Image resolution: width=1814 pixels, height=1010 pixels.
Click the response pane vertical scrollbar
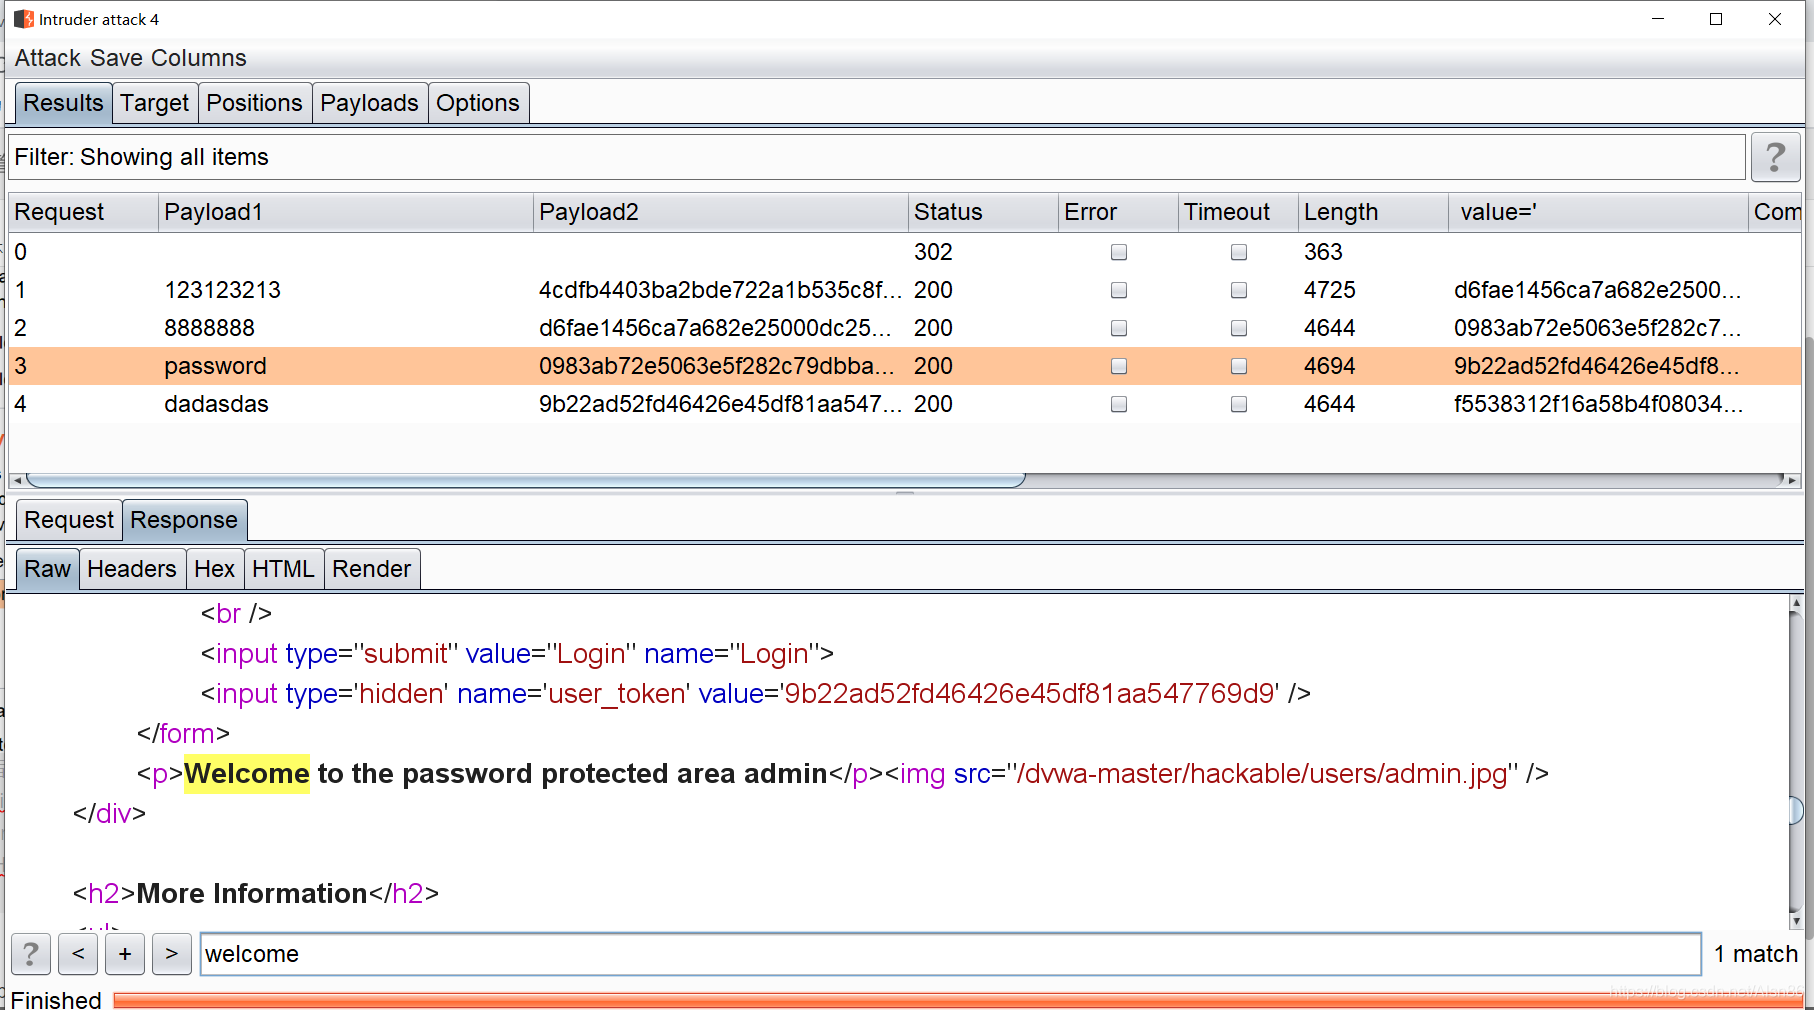point(1796,760)
